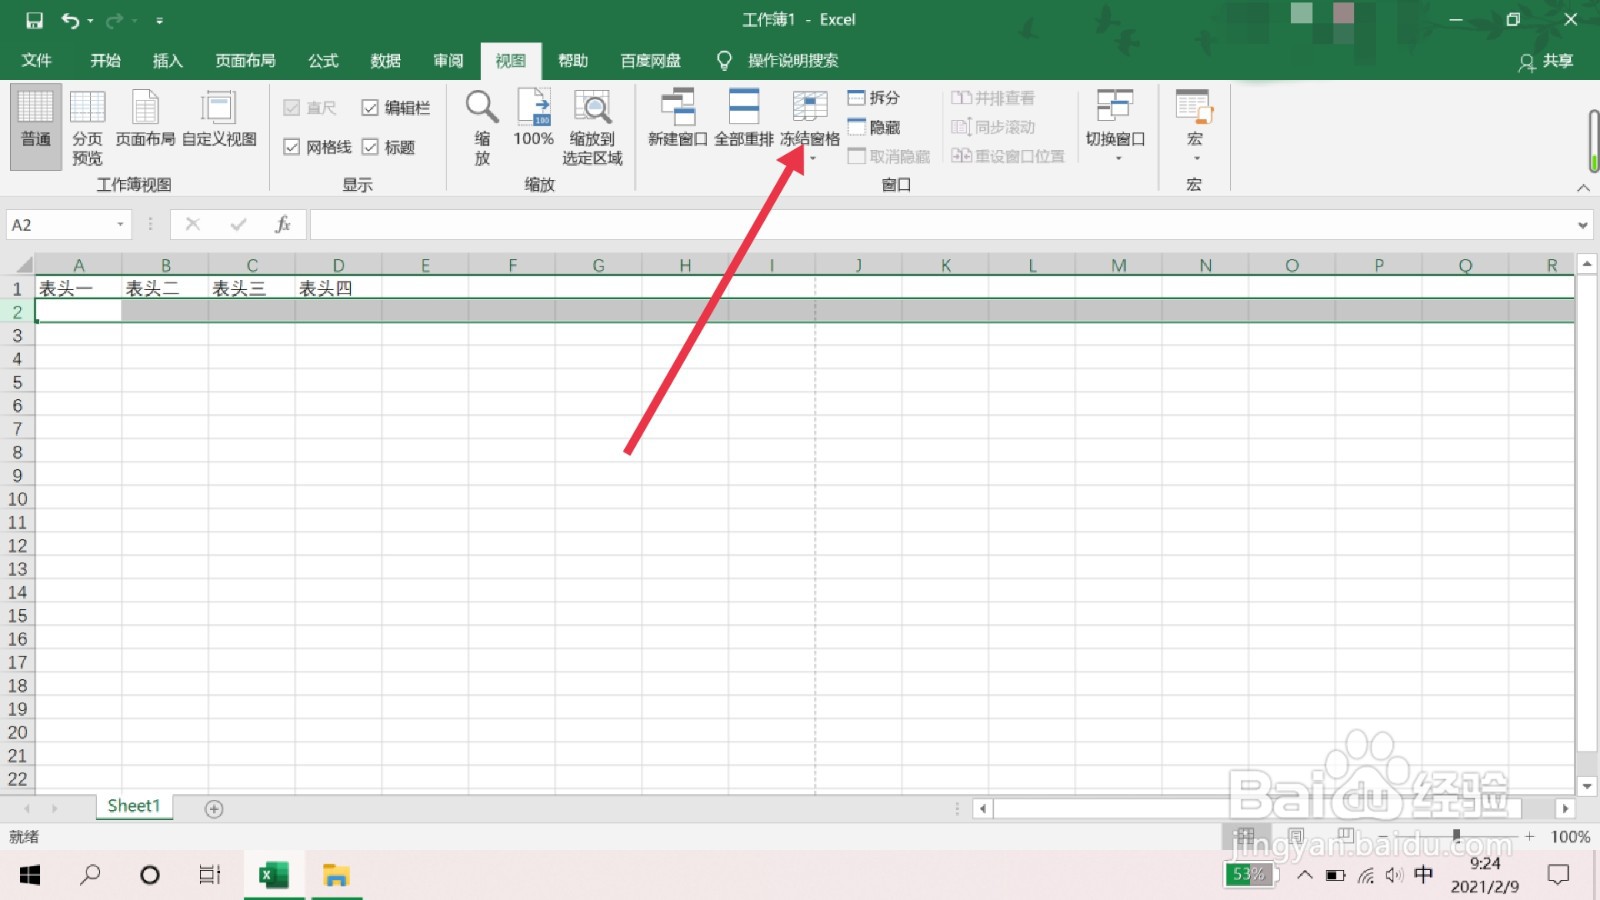The width and height of the screenshot is (1600, 900).
Task: Open Page Layout view (页面布局) icon
Action: pos(145,118)
